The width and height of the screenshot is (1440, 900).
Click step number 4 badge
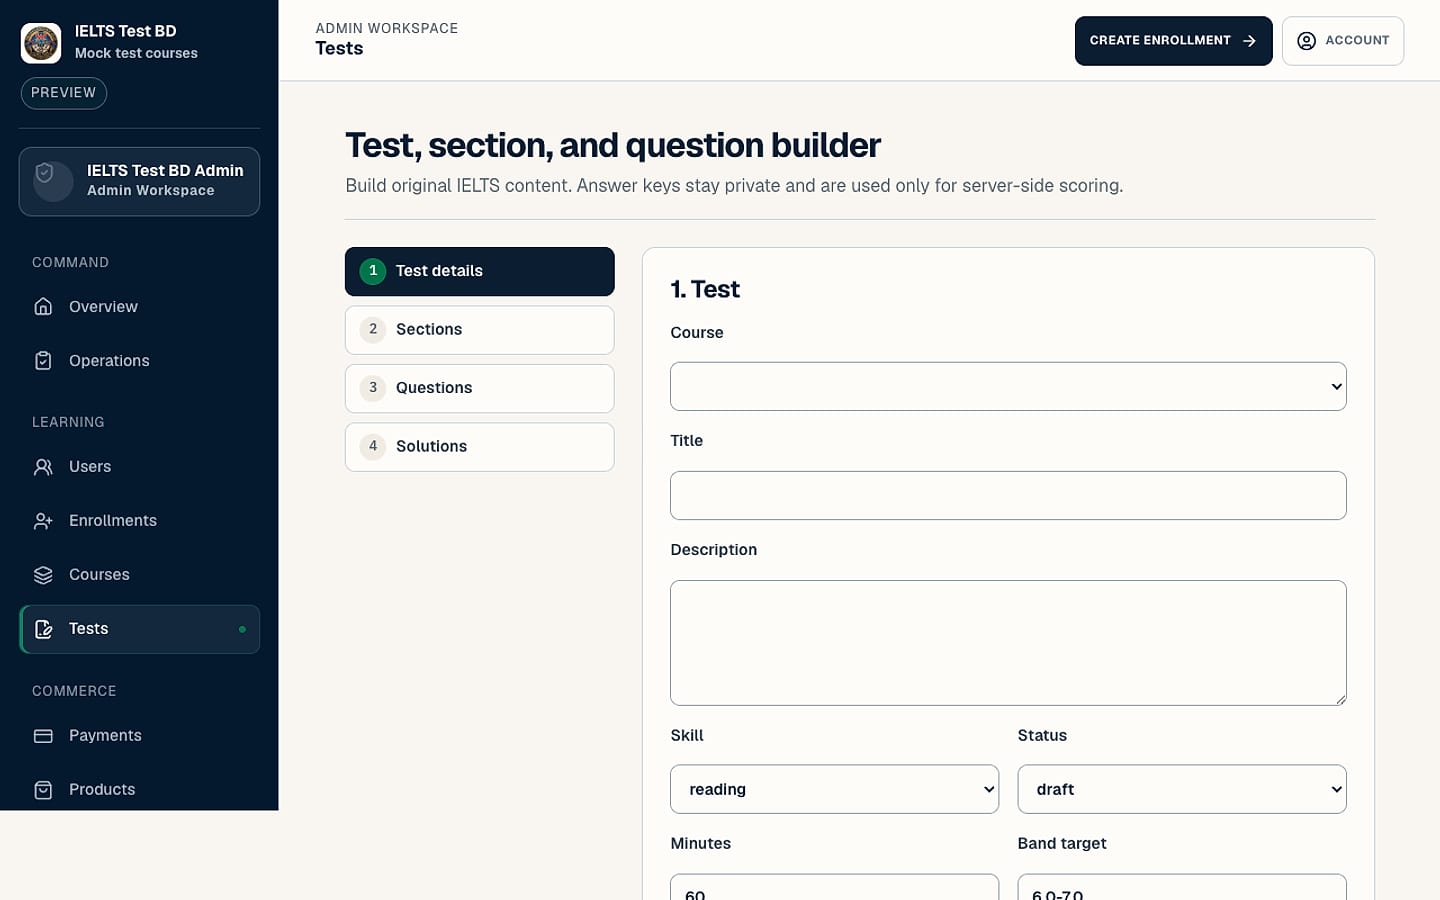[373, 446]
